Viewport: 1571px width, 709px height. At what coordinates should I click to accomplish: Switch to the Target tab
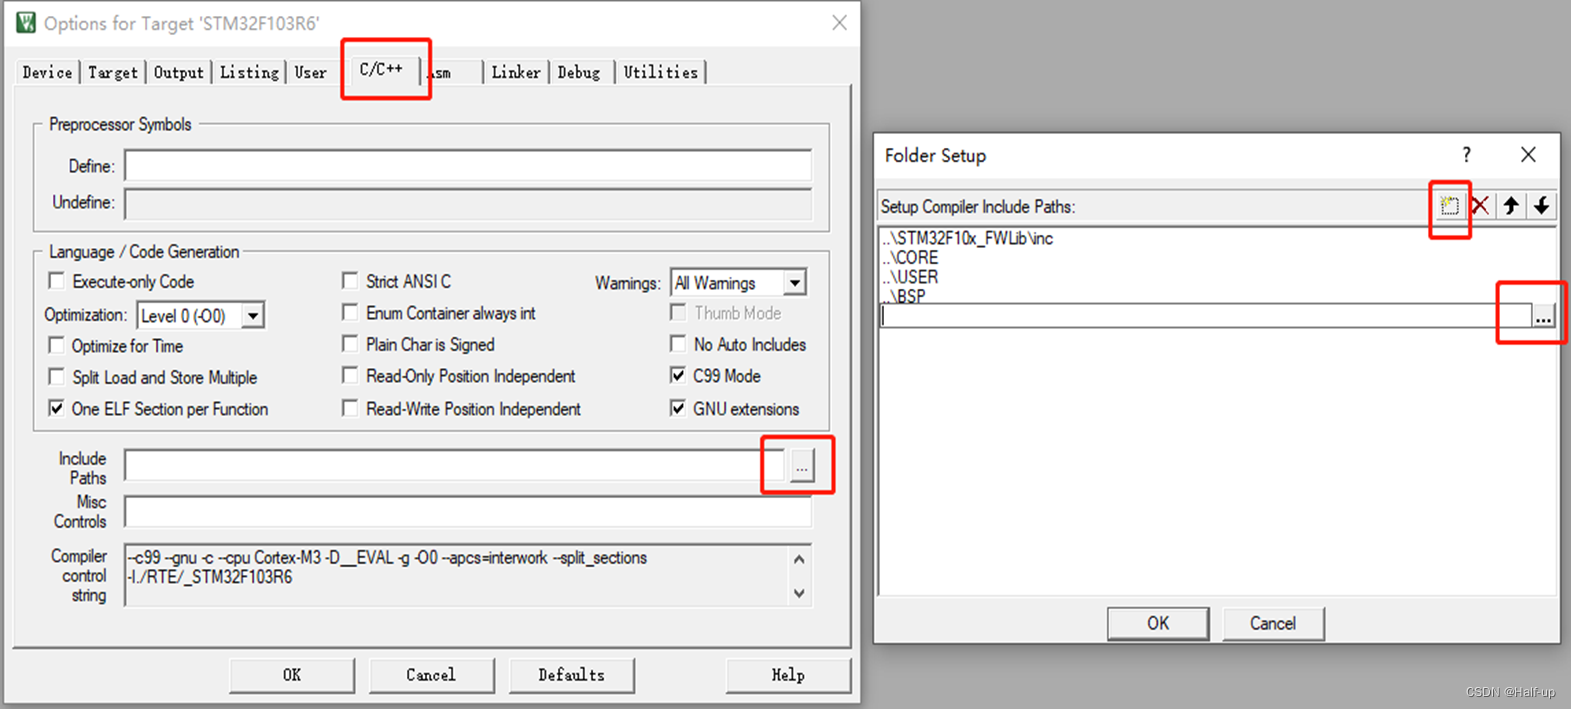click(x=113, y=72)
